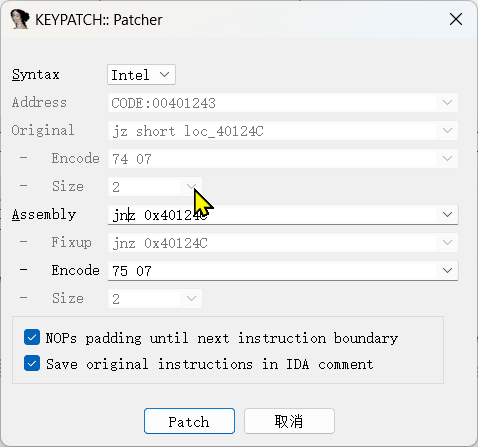The height and width of the screenshot is (447, 478).
Task: Click into the Assembly text field
Action: [283, 215]
